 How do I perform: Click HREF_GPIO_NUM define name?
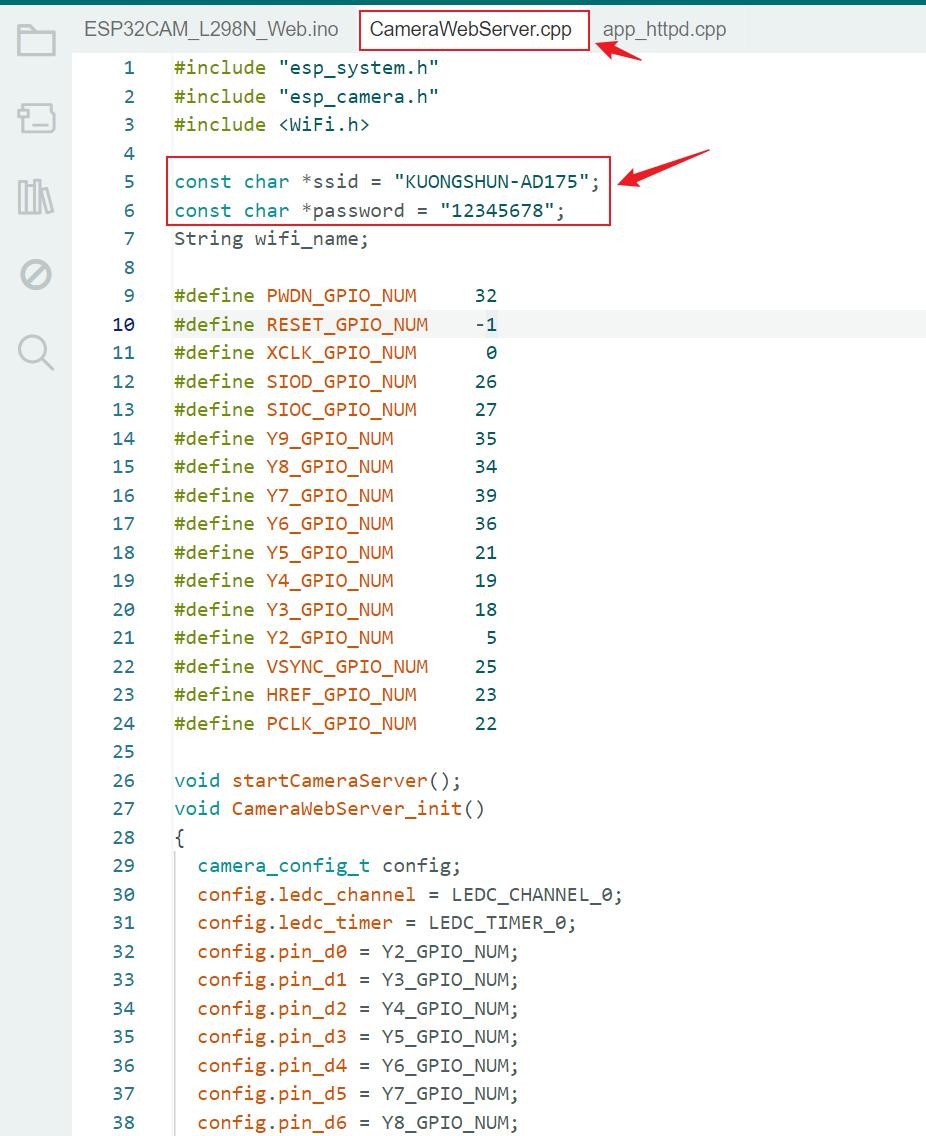point(341,695)
